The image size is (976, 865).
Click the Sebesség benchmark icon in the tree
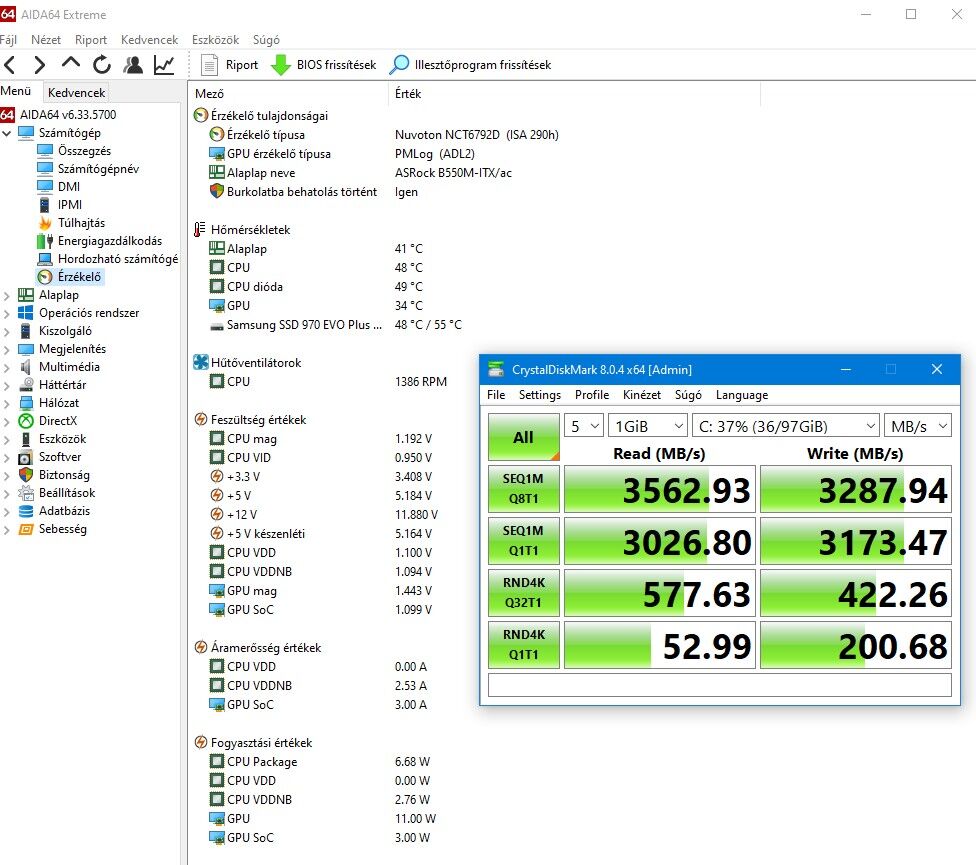26,530
